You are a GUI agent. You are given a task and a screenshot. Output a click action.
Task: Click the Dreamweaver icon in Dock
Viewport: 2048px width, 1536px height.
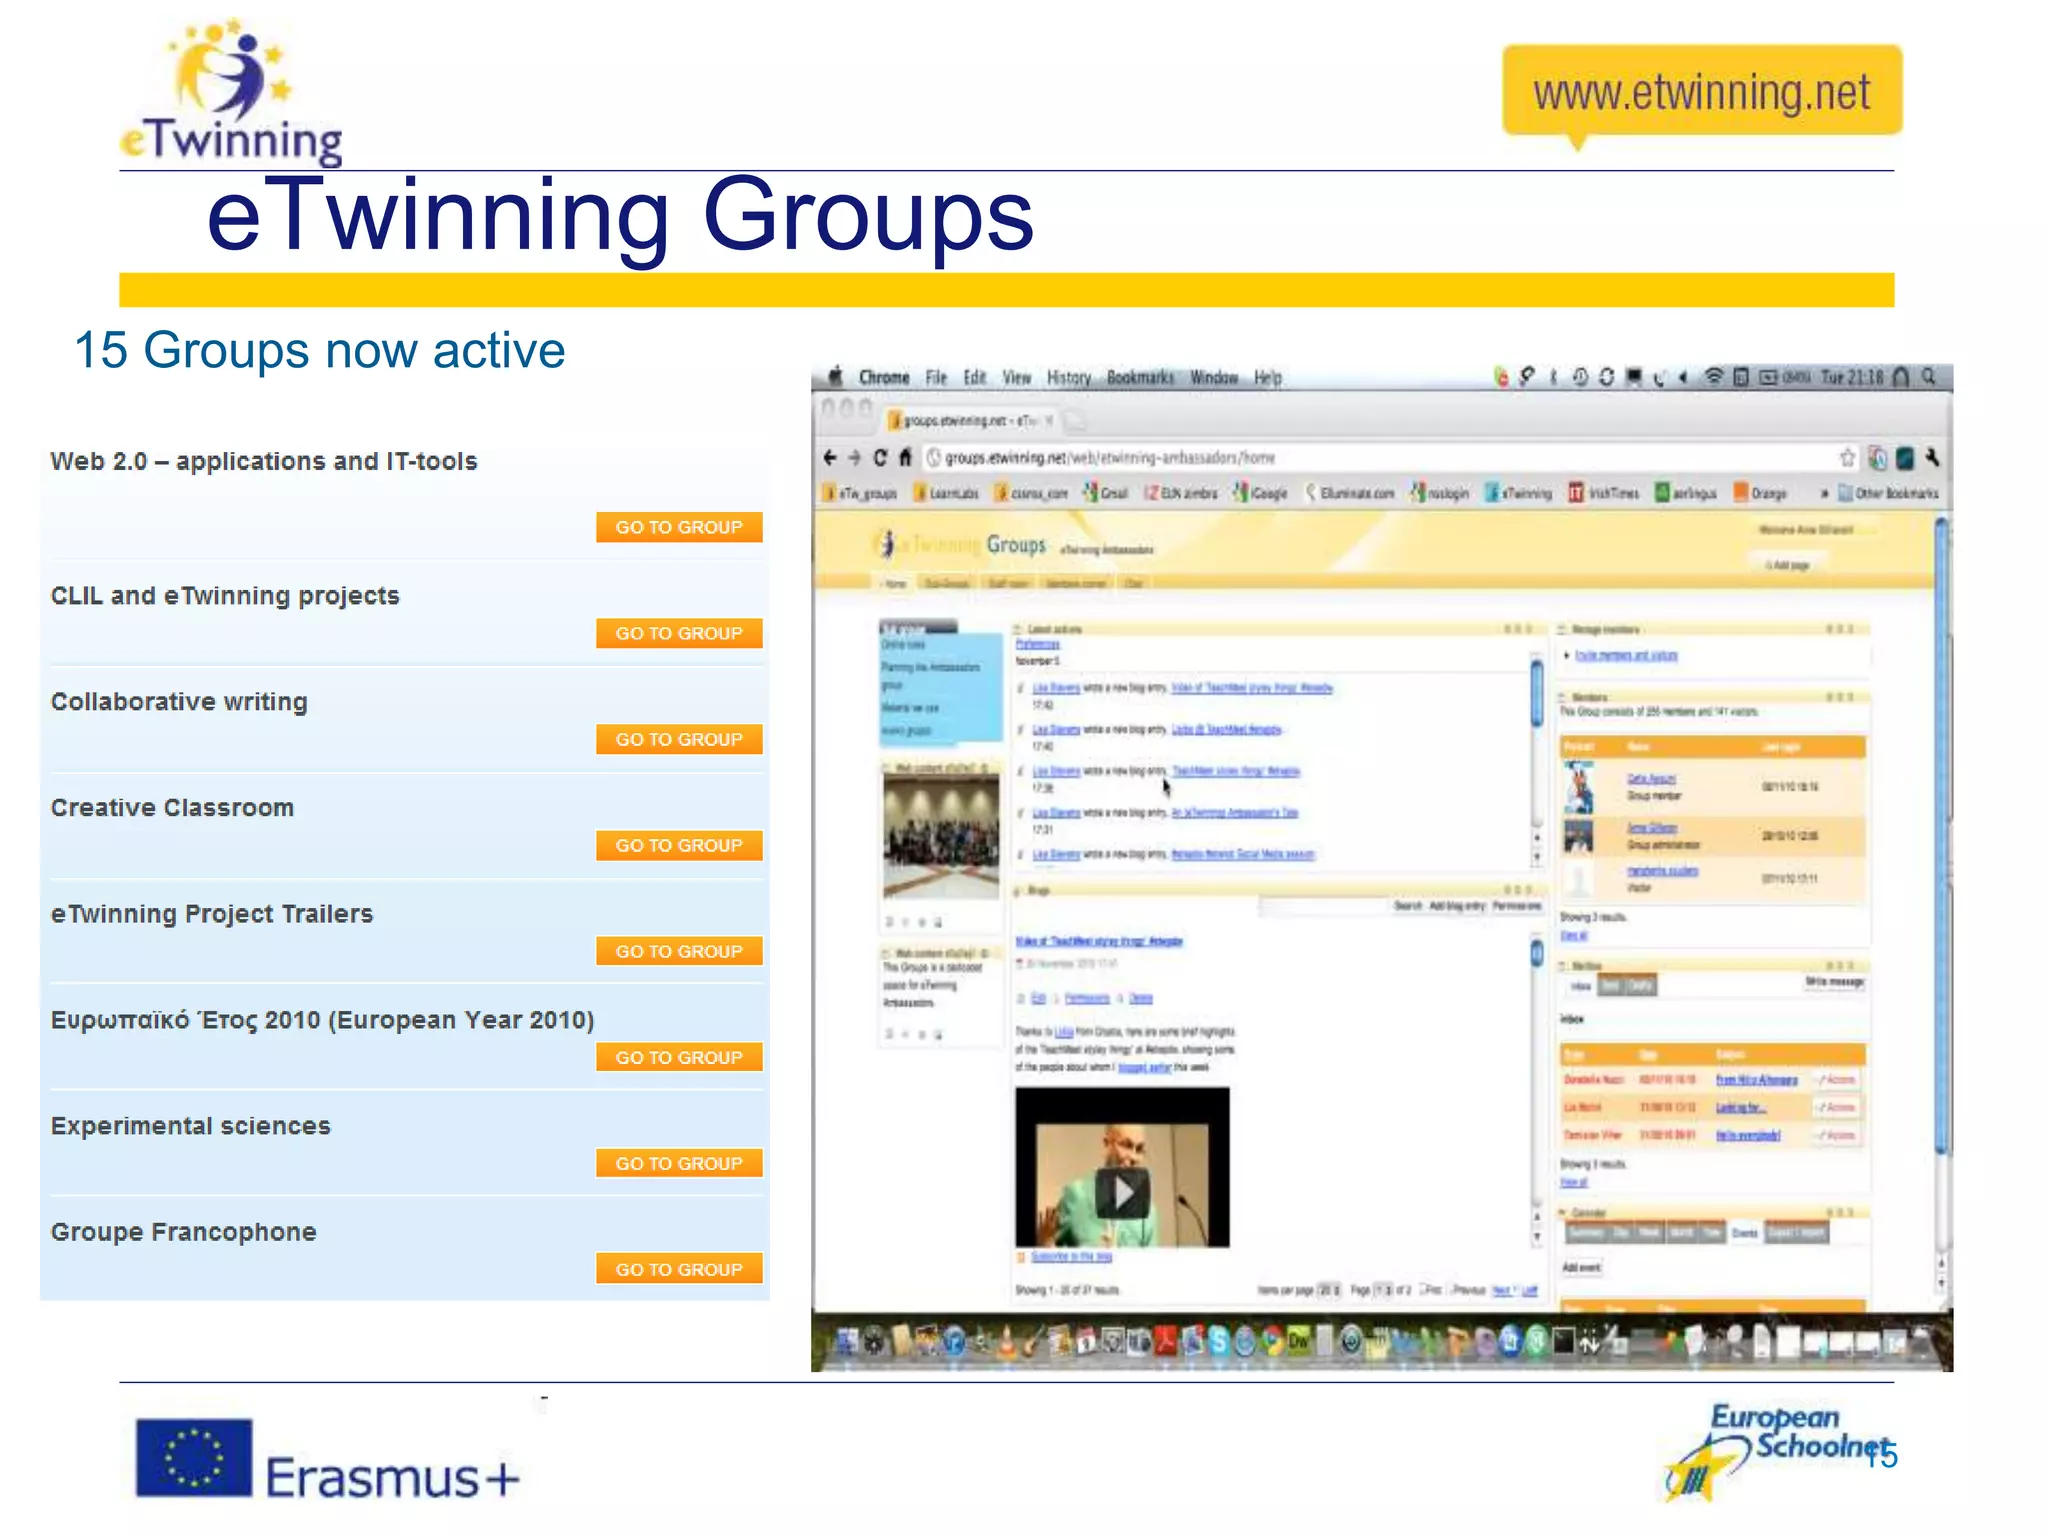pos(1298,1341)
